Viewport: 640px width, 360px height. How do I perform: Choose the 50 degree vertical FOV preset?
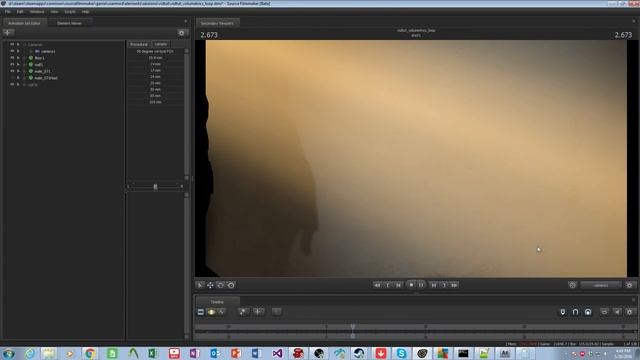[155, 51]
